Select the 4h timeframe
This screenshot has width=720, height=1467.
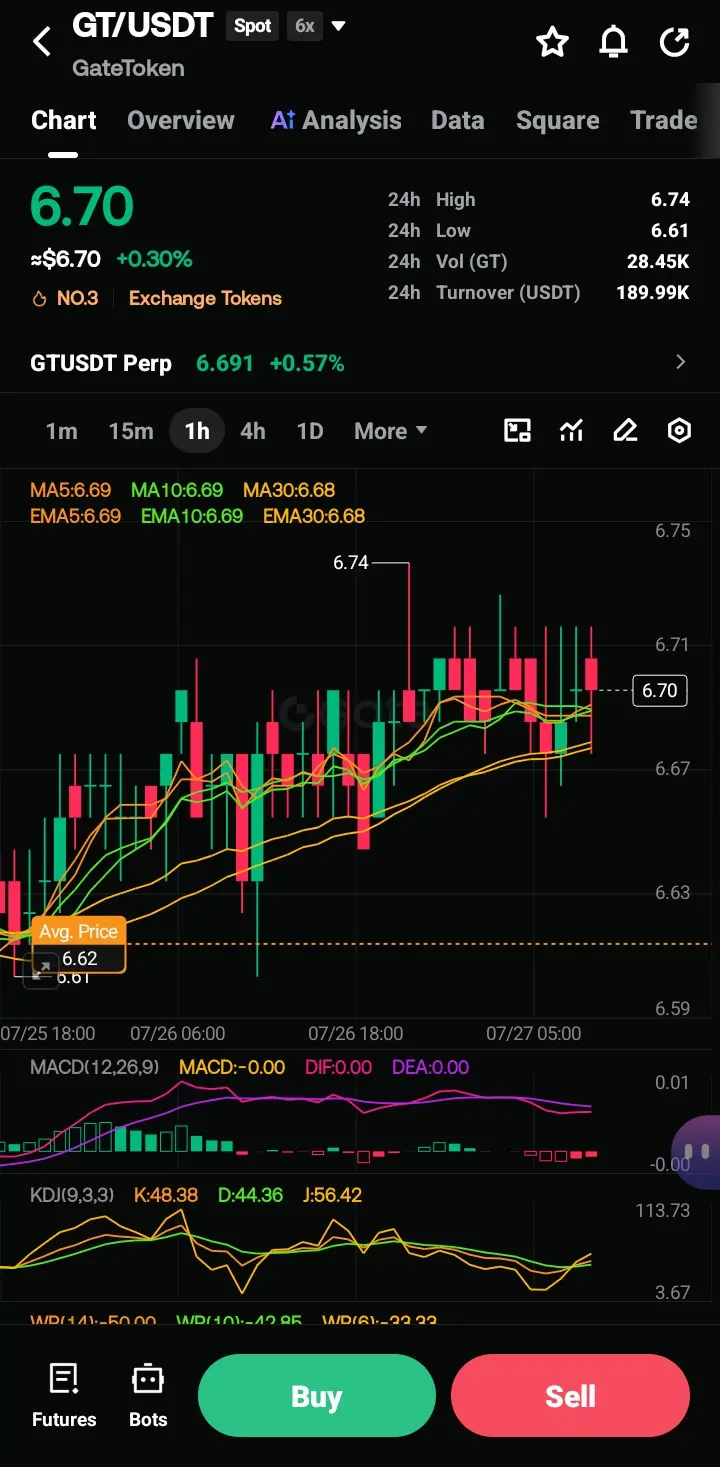(253, 431)
